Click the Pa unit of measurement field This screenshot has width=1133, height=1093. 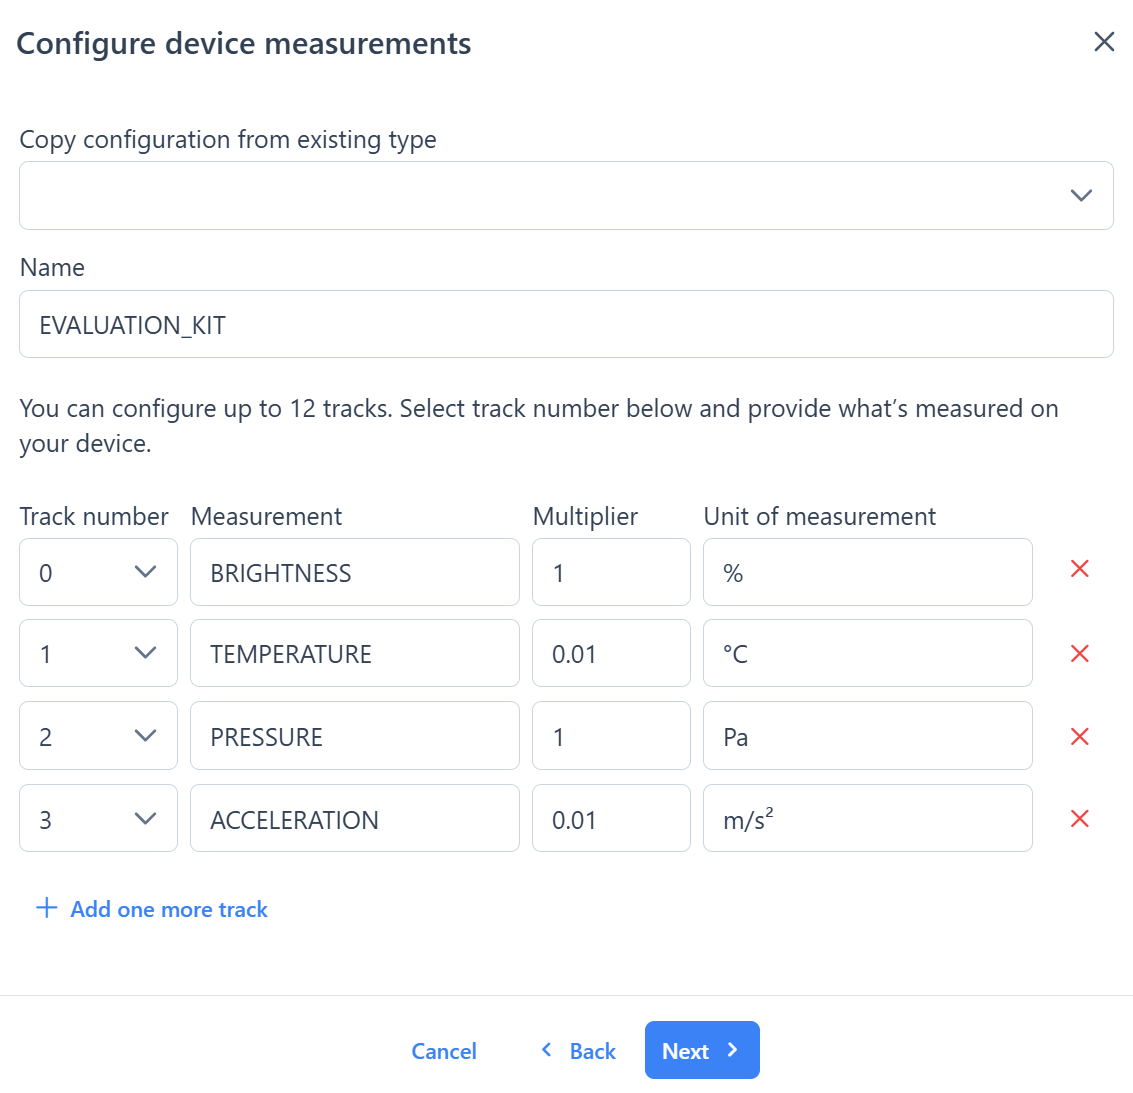867,736
